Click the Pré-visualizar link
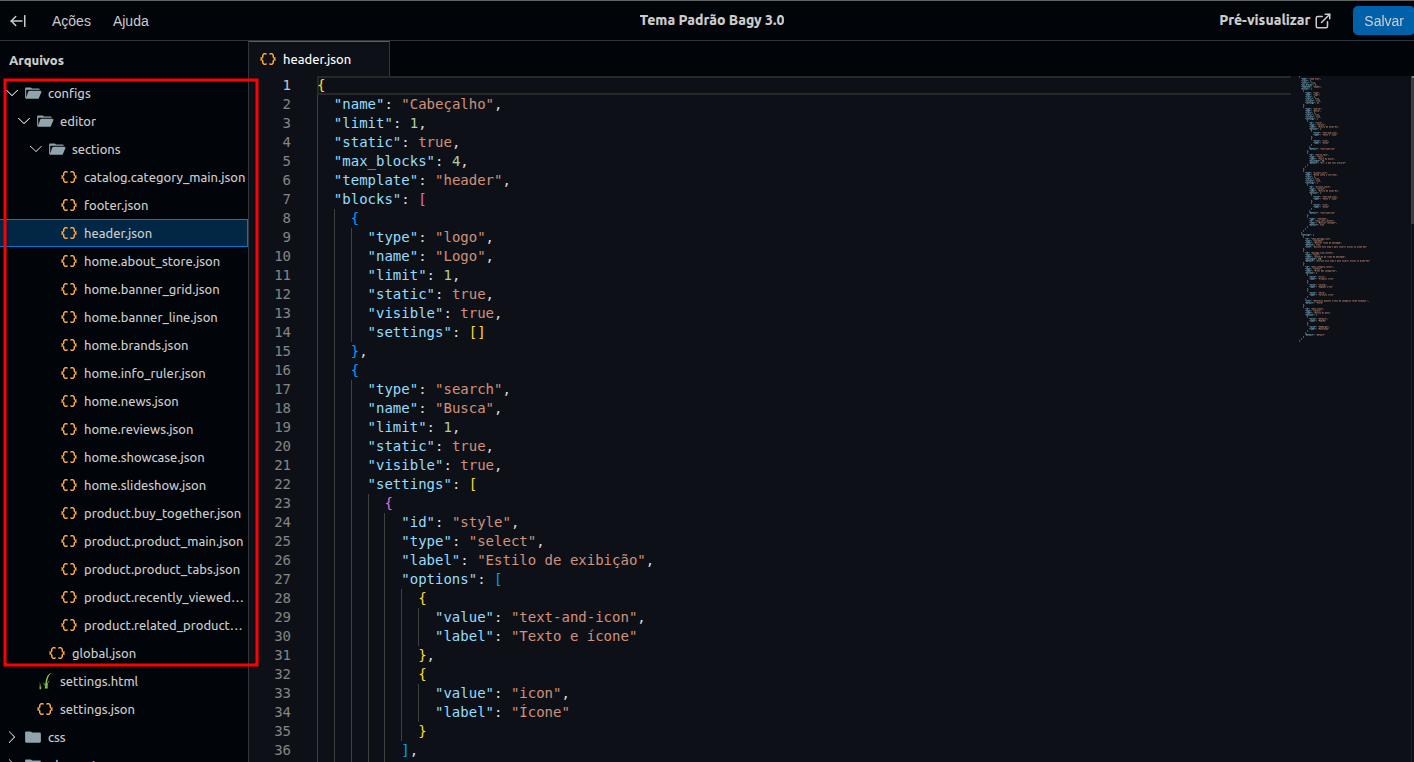The image size is (1414, 762). click(1264, 21)
